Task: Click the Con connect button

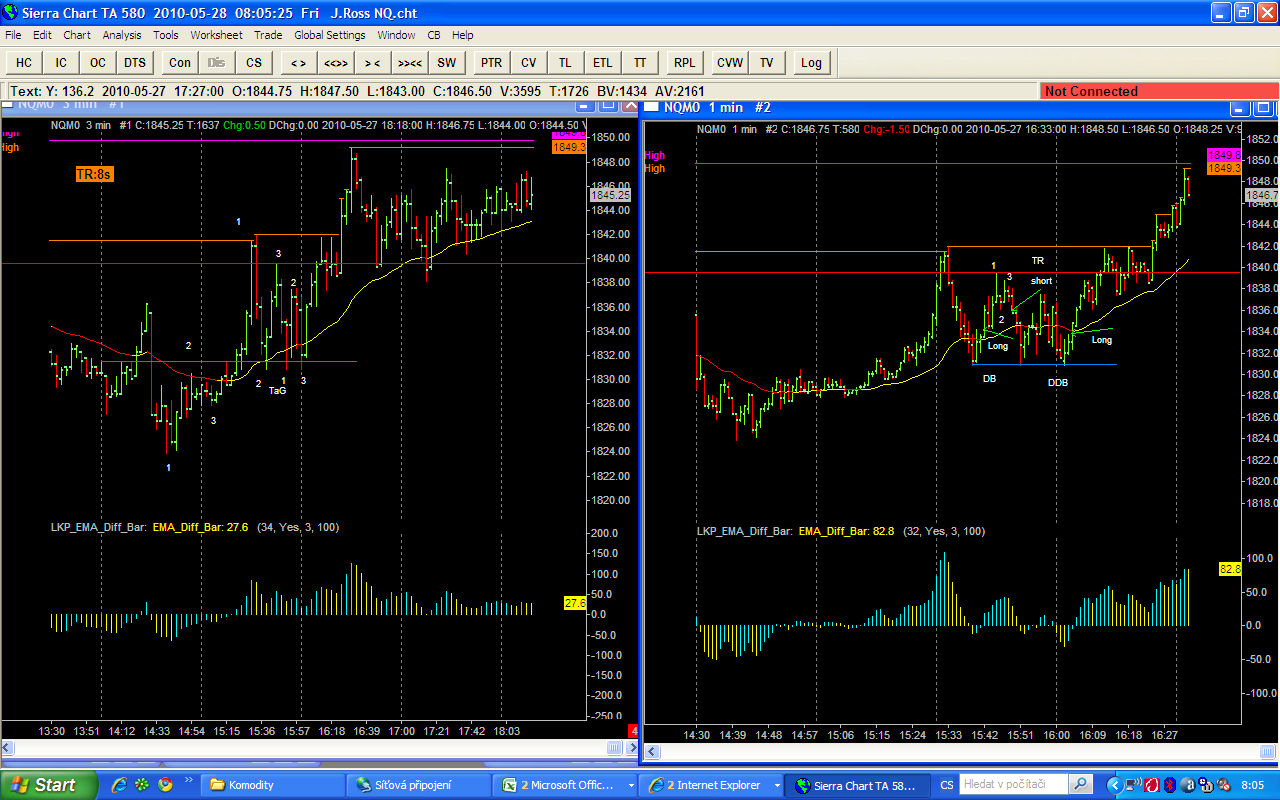Action: pyautogui.click(x=180, y=63)
